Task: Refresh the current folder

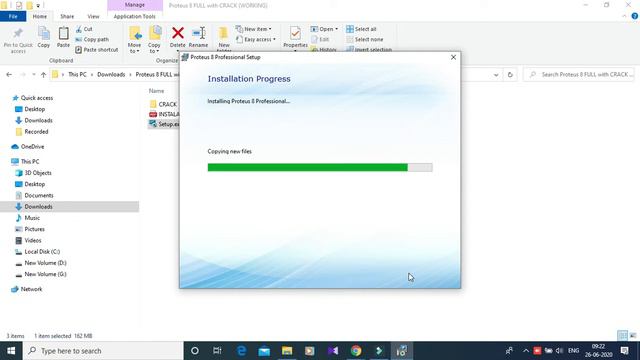Action: tap(510, 75)
